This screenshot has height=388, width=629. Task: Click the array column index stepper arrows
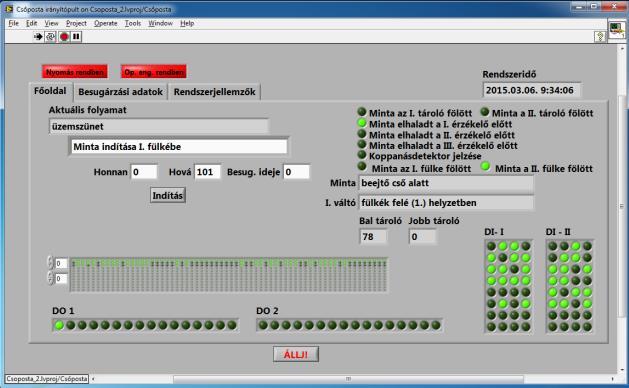tap(51, 278)
